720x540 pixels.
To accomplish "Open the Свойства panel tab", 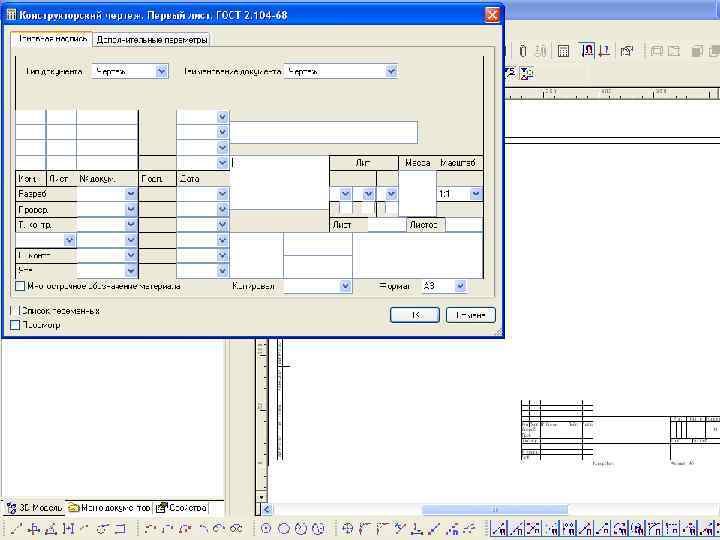I will click(181, 508).
